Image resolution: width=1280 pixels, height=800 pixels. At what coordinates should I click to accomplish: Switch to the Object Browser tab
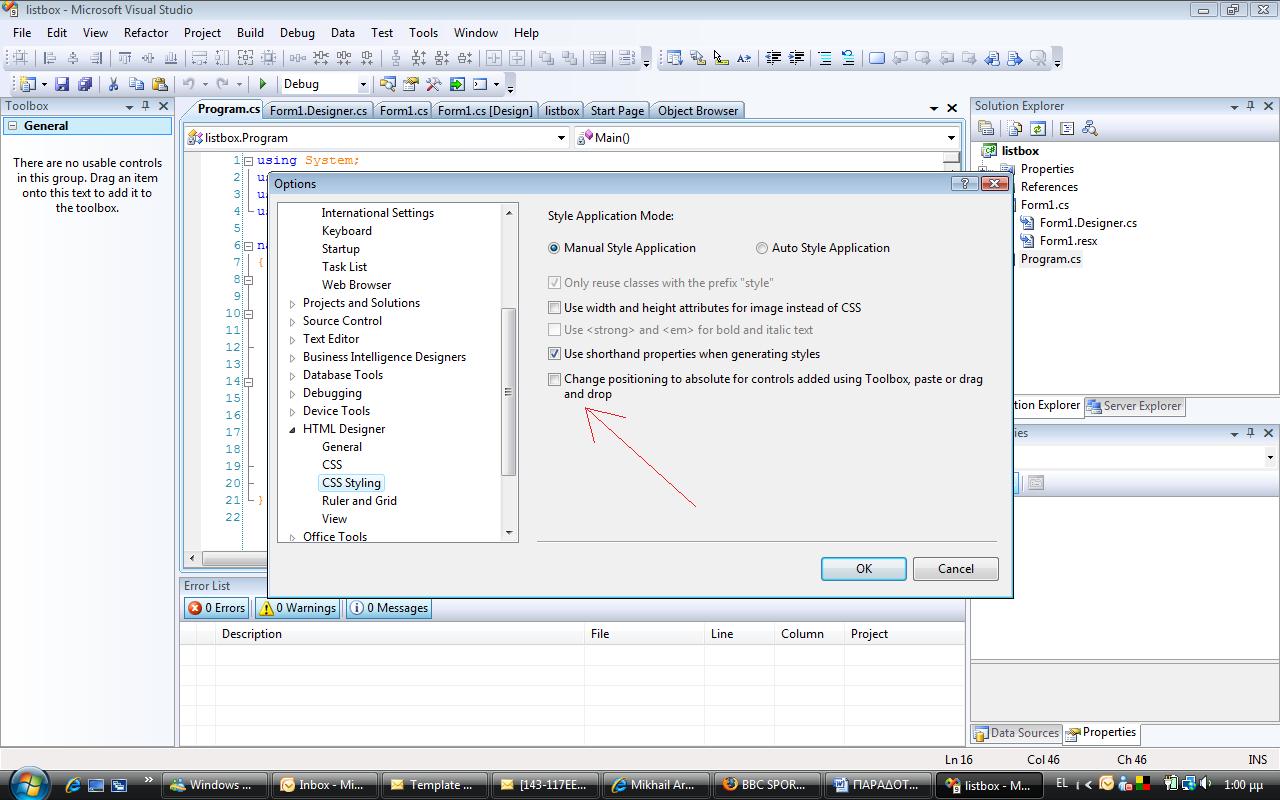[x=698, y=111]
